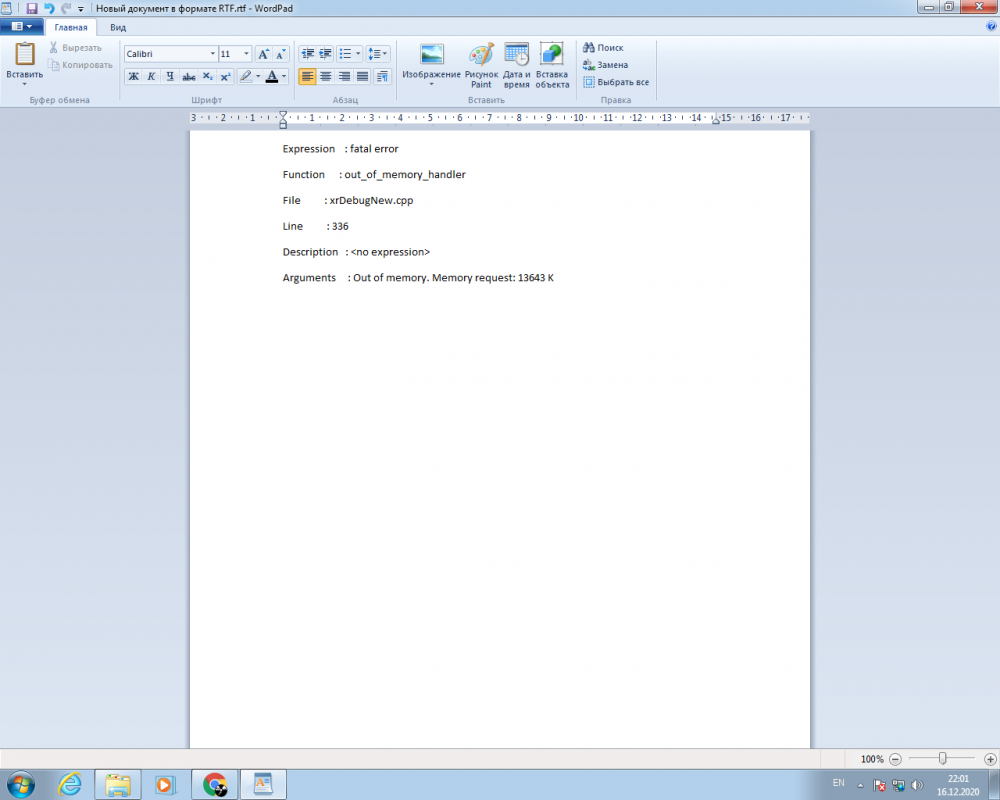Click Выбрать все select all button
The width and height of the screenshot is (1000, 800).
tap(616, 82)
